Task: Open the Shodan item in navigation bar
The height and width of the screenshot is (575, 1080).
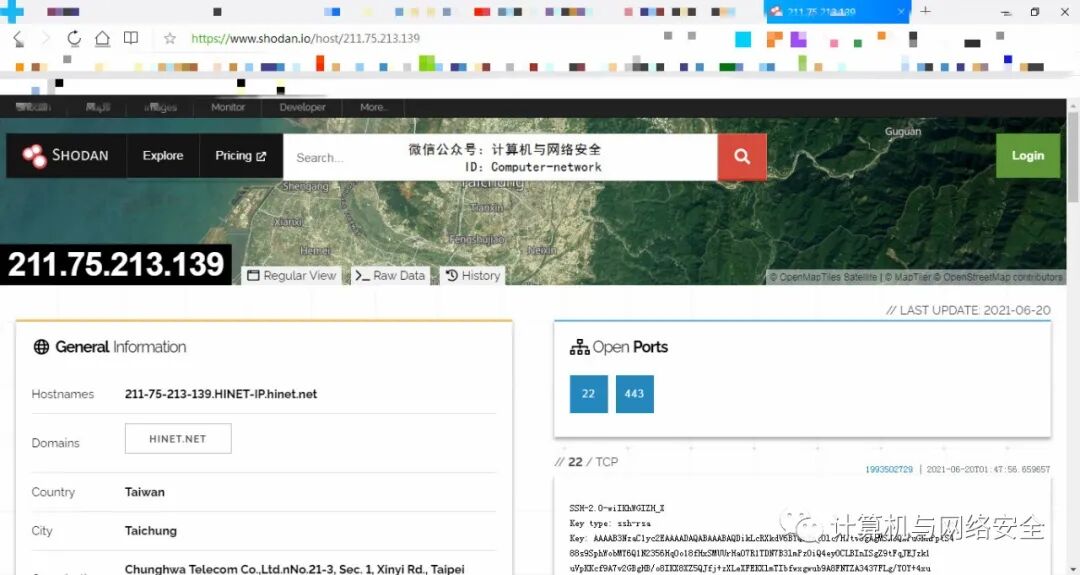Action: click(x=33, y=107)
